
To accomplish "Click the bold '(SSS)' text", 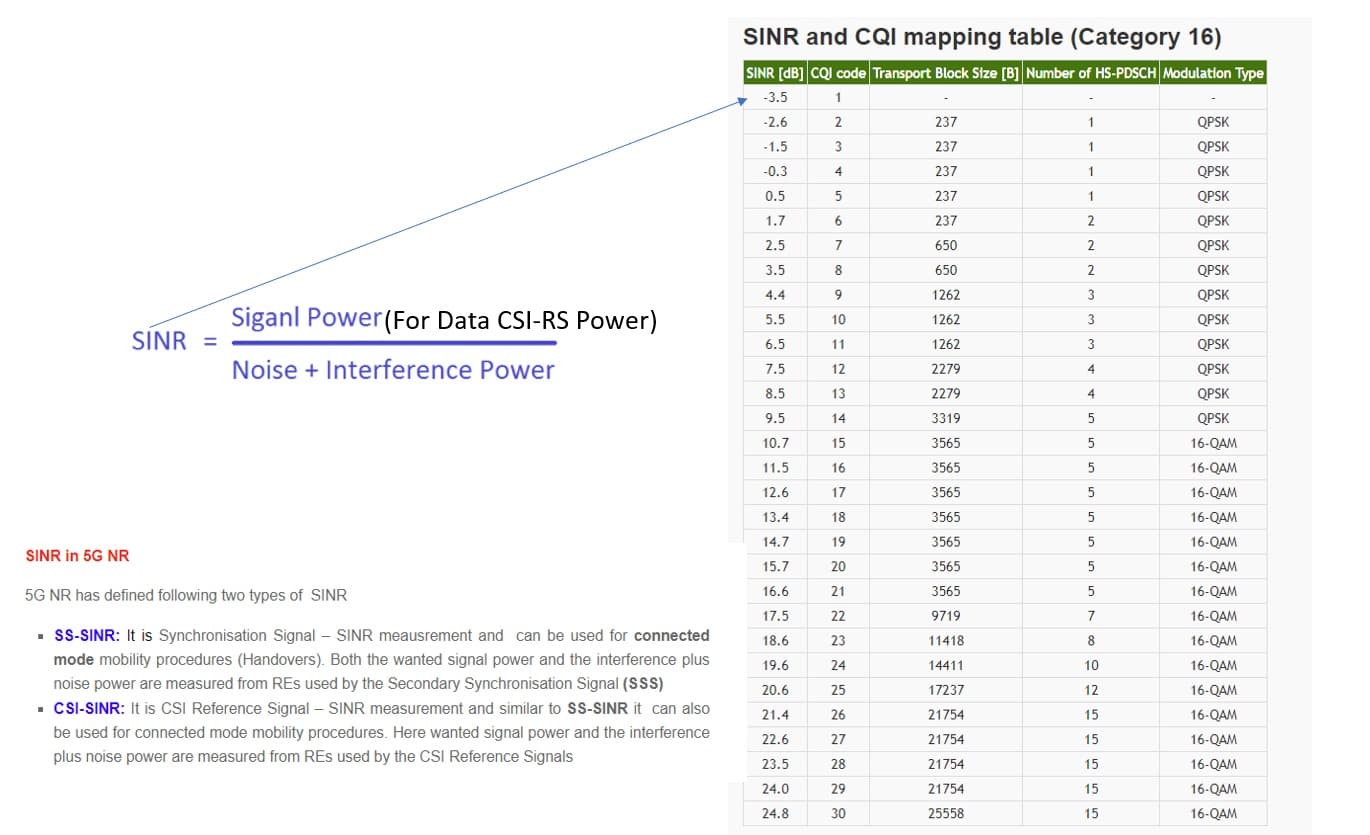I will pyautogui.click(x=643, y=684).
